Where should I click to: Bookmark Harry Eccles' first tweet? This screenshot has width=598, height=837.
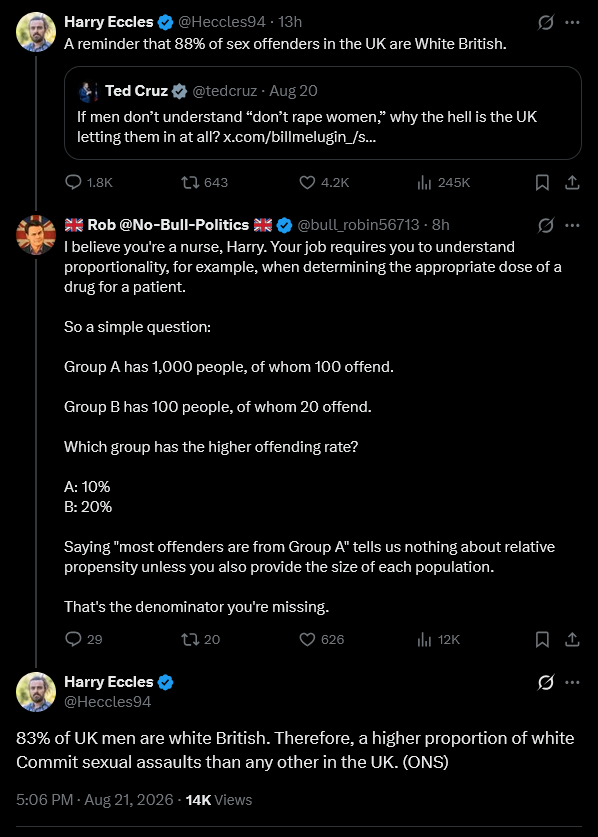click(542, 183)
